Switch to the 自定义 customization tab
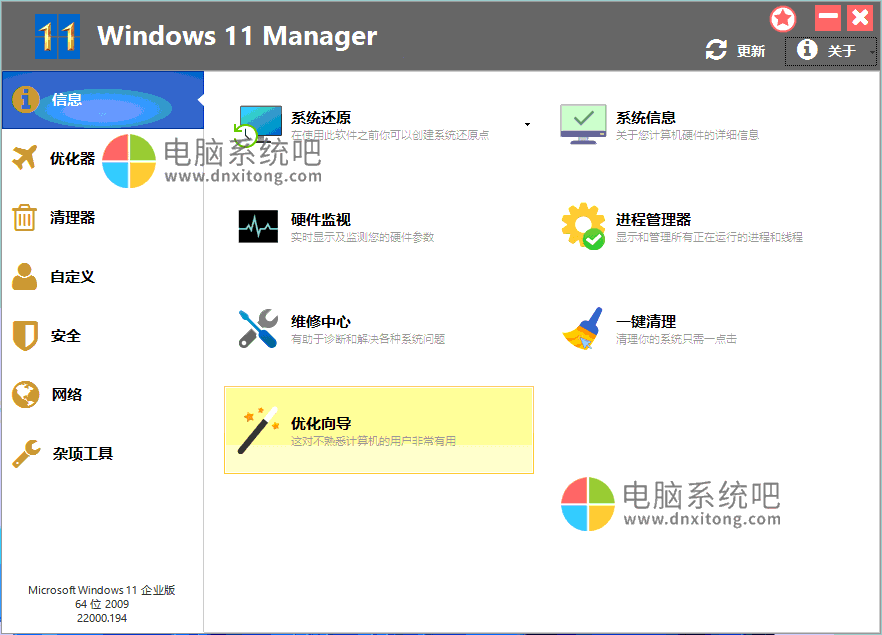This screenshot has height=635, width=882. pos(103,277)
